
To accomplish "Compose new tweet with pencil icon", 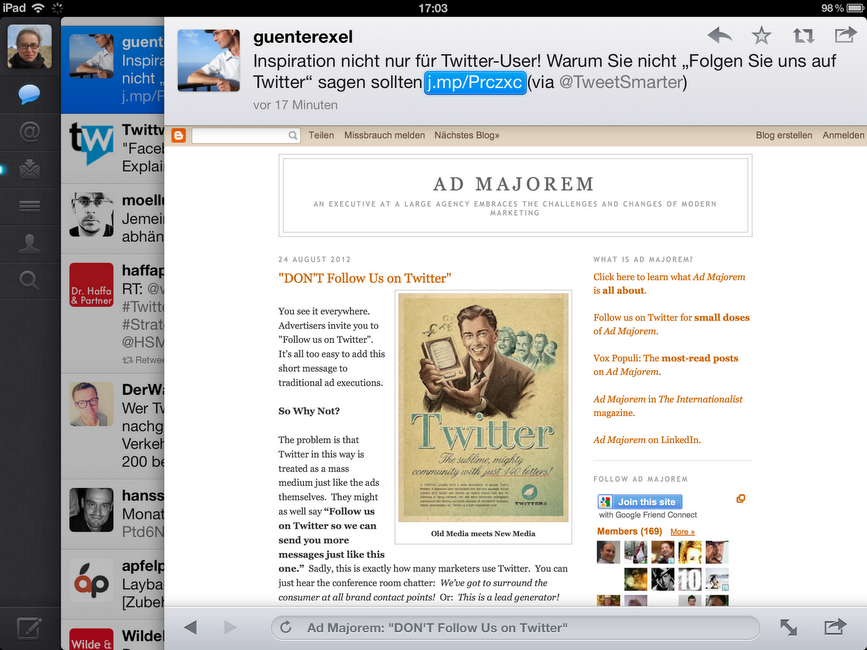I will [29, 629].
